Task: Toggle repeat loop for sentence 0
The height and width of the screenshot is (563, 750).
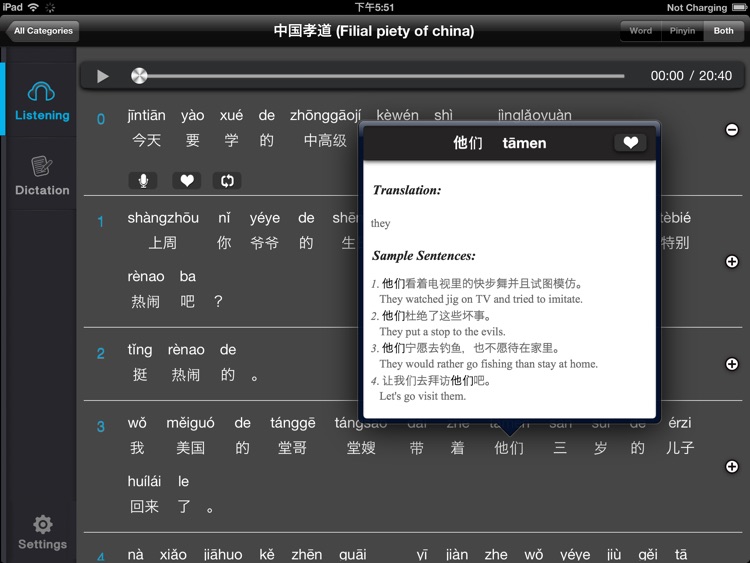Action: [x=227, y=181]
